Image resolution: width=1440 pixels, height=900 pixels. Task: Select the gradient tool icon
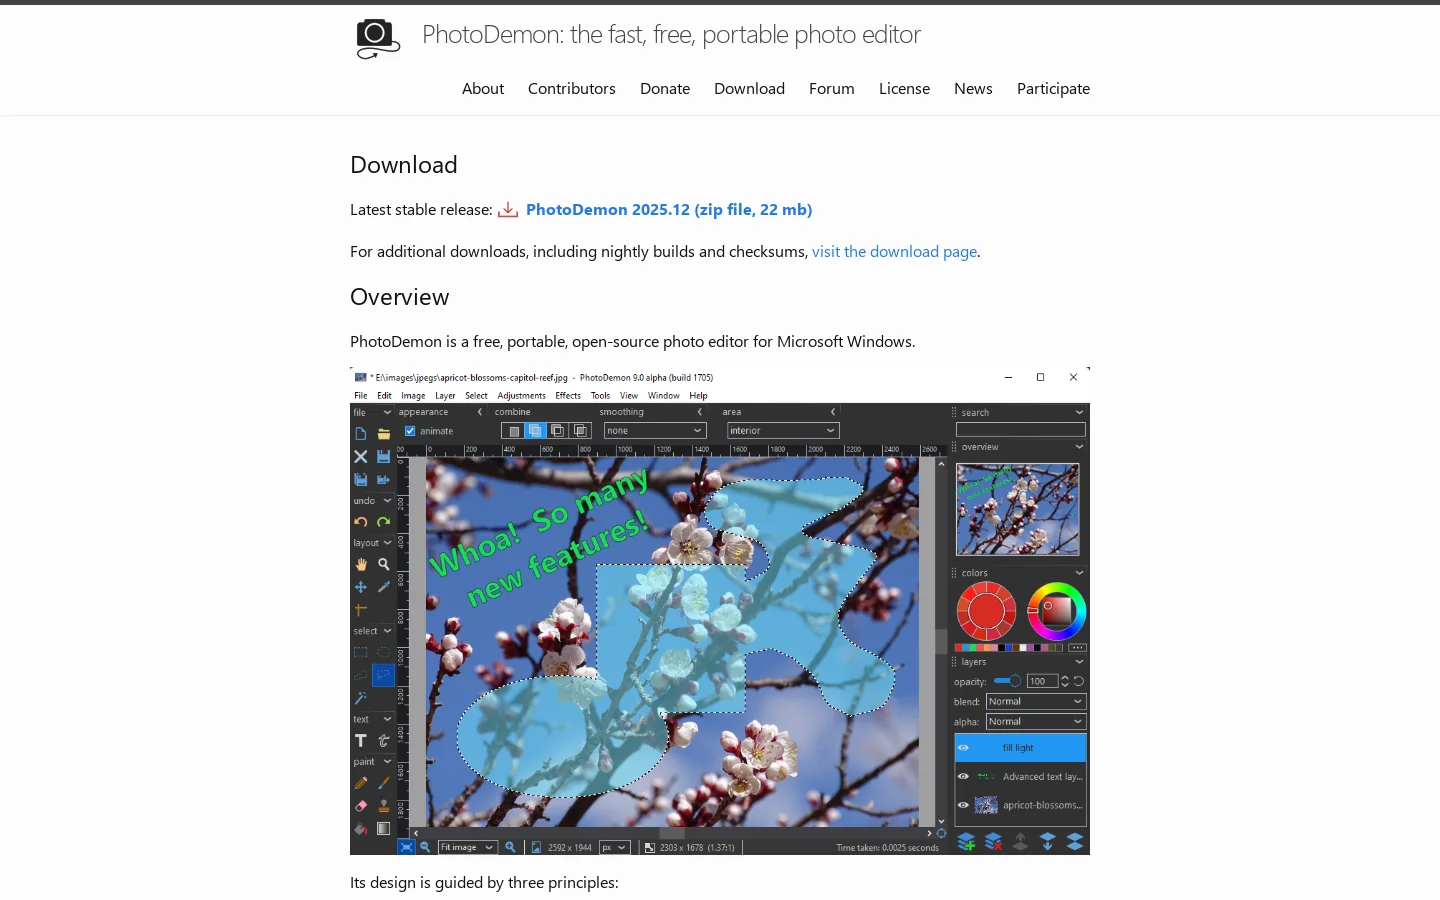tap(383, 828)
